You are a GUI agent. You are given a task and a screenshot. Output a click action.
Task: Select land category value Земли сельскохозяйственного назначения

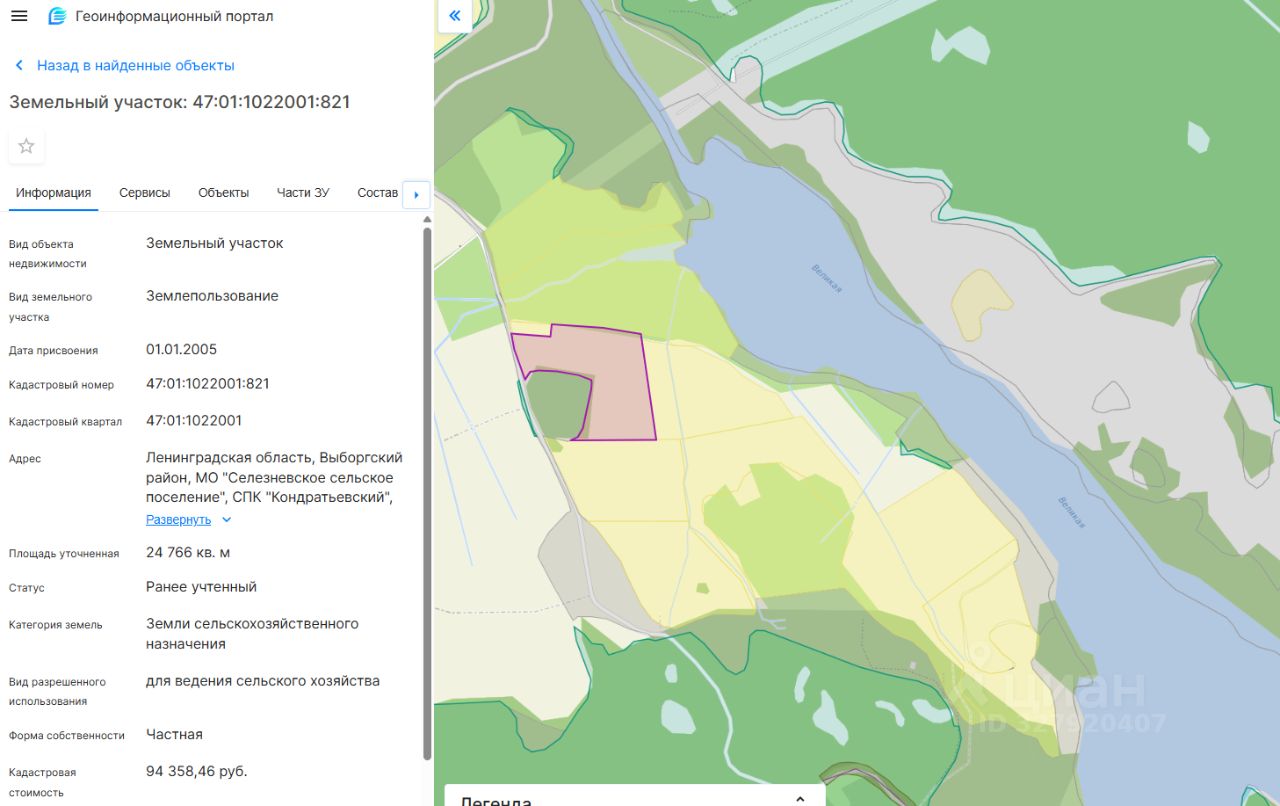(252, 634)
